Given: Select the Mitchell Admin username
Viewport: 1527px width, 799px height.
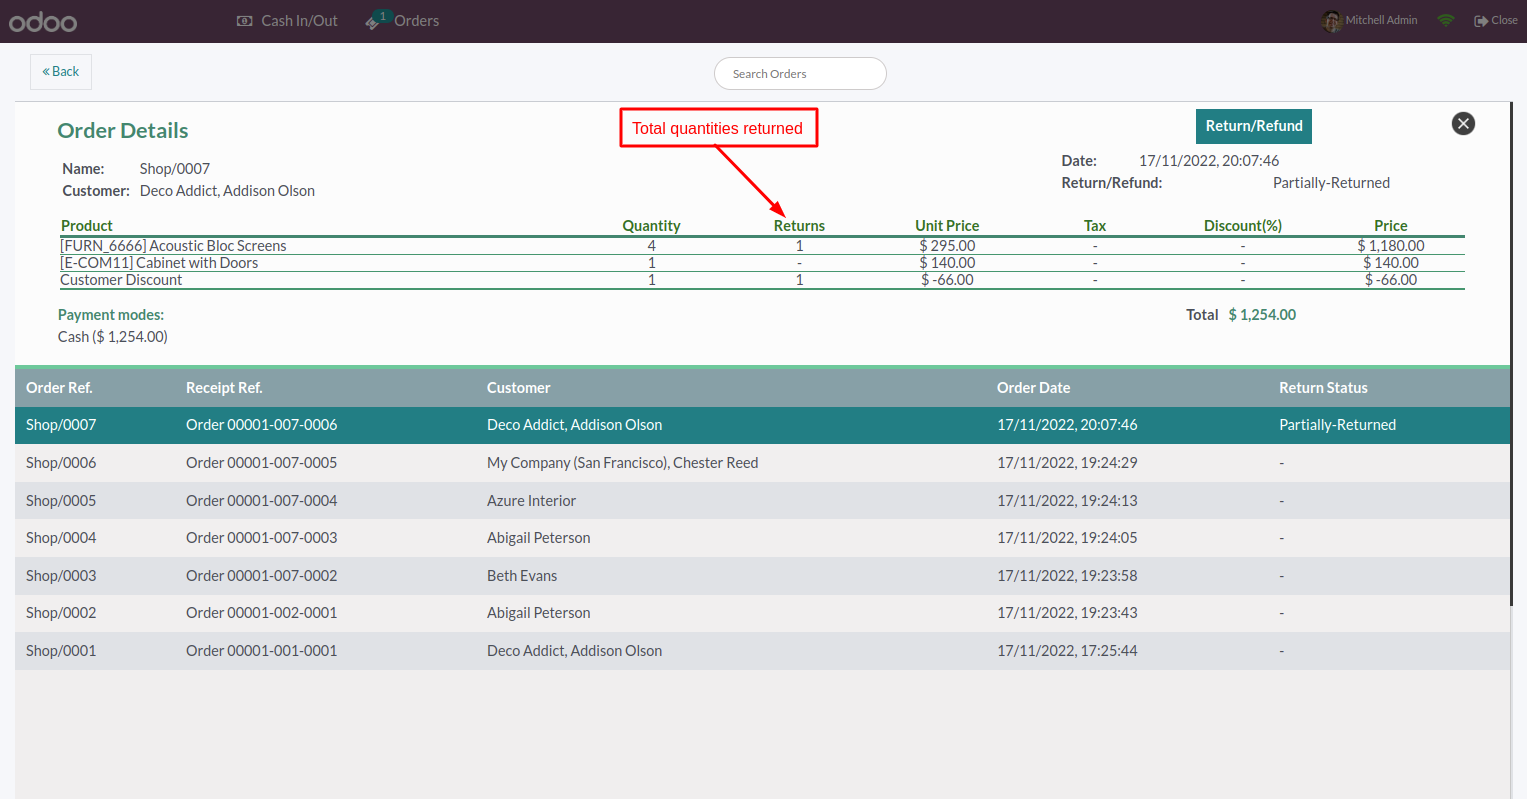Looking at the screenshot, I should [1381, 20].
